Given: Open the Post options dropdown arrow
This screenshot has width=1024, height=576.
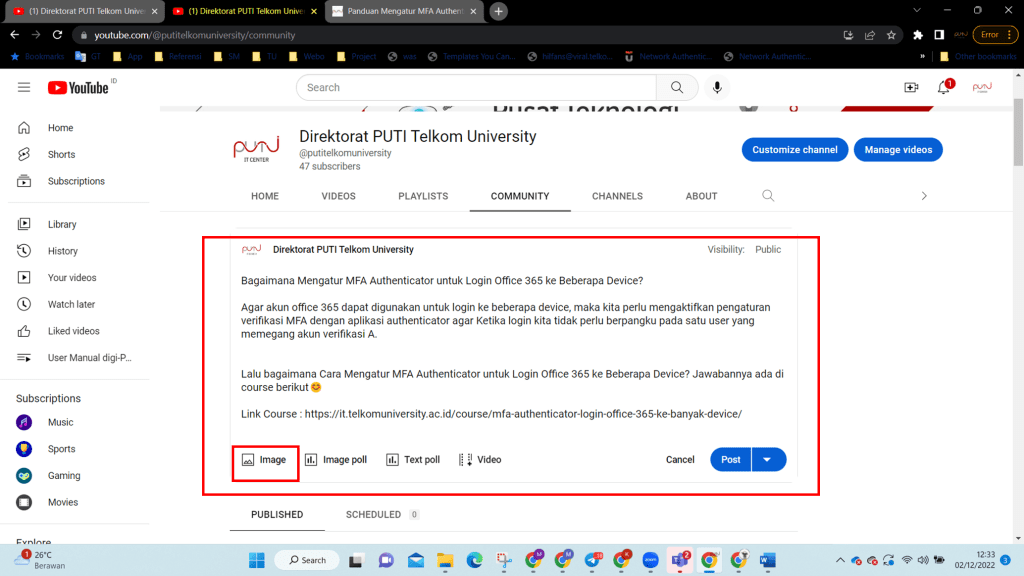Looking at the screenshot, I should tap(768, 460).
